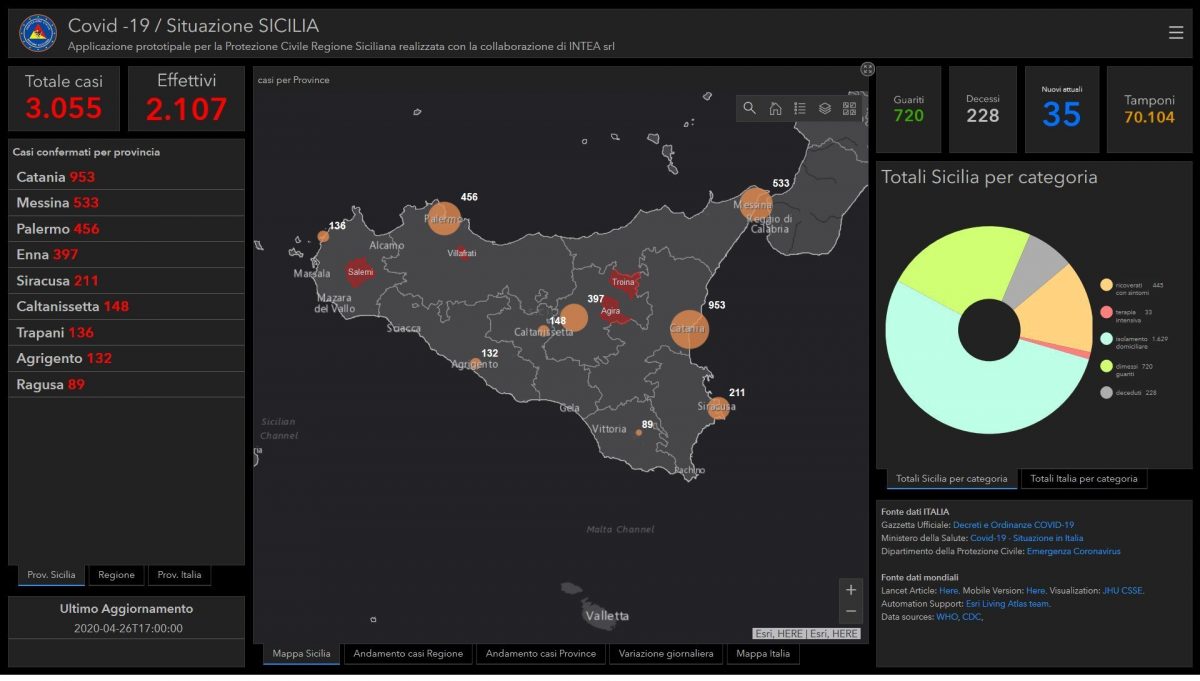Viewport: 1200px width, 681px height.
Task: Open the basemap gallery grid
Action: click(x=850, y=109)
